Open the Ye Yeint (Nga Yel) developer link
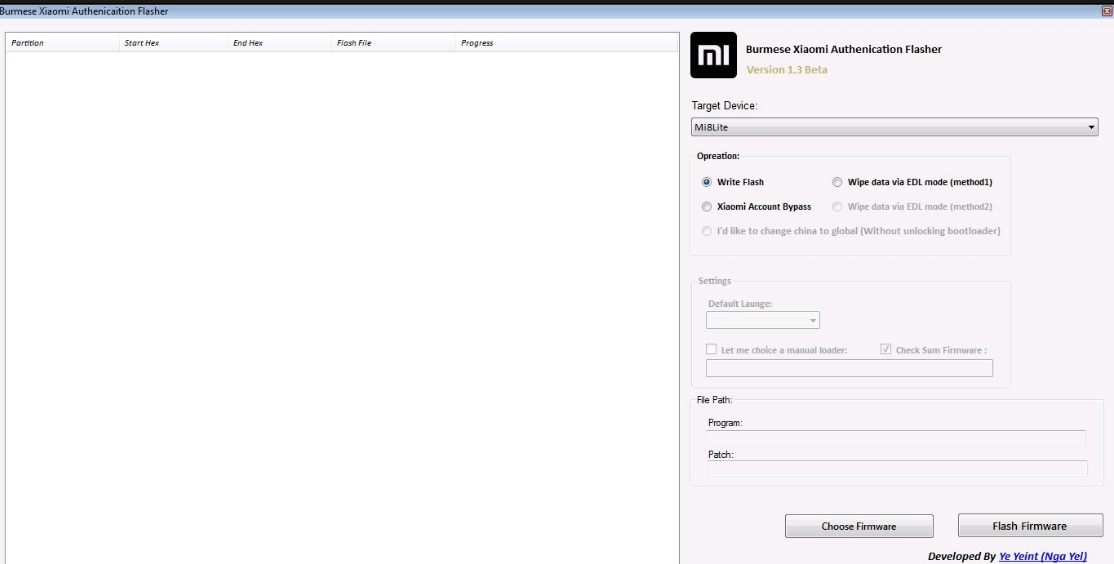1114x564 pixels. click(x=1042, y=556)
